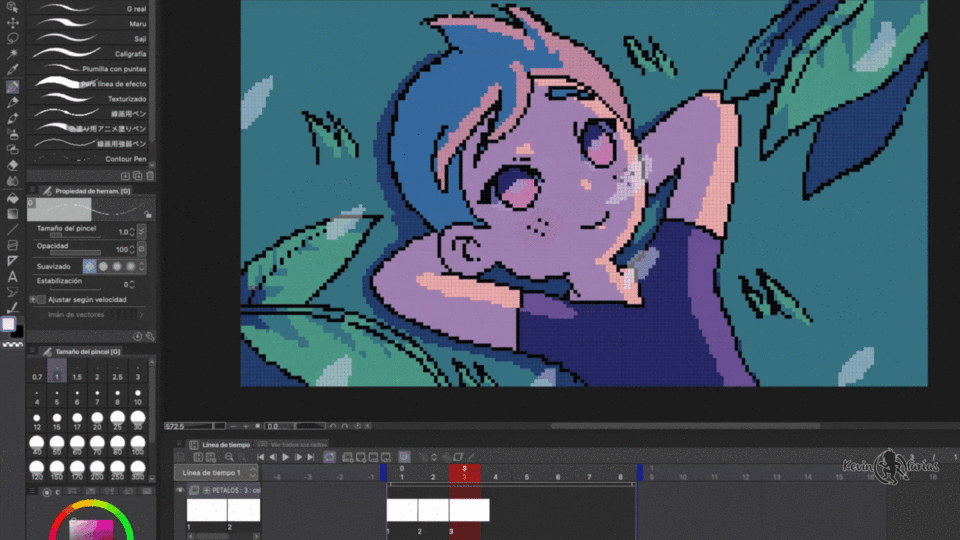960x540 pixels.
Task: Open the Tamaño del pincel tab
Action: [81, 351]
